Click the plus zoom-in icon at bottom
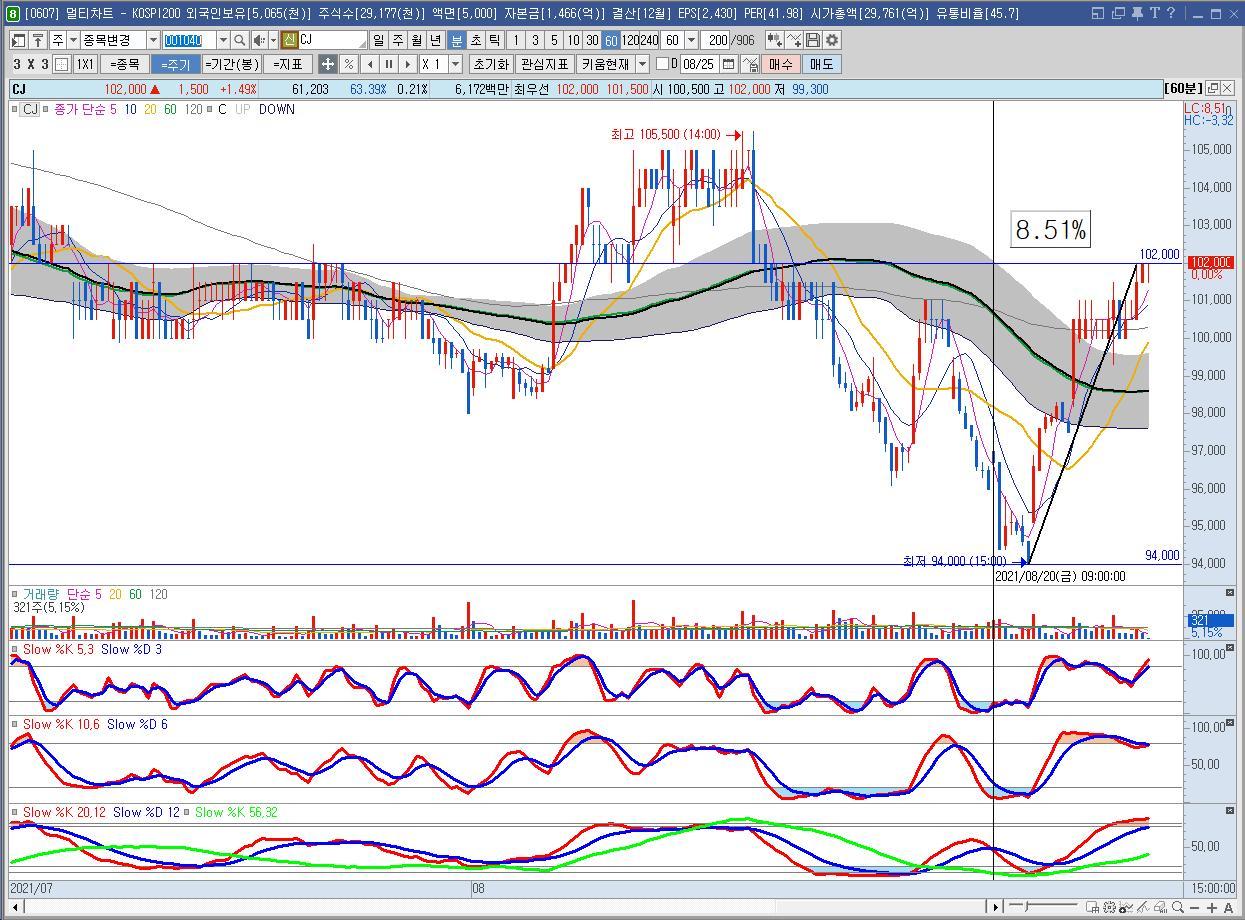1245x920 pixels. tap(1211, 907)
